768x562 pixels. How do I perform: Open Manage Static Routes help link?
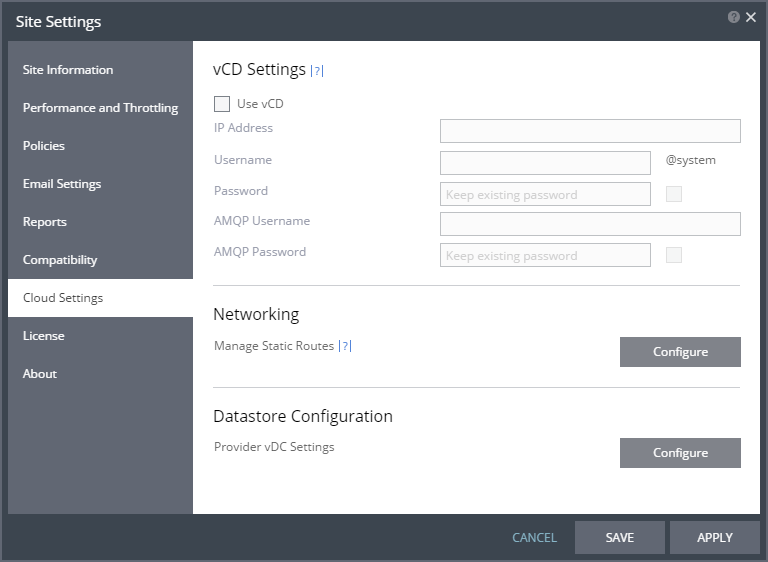345,346
